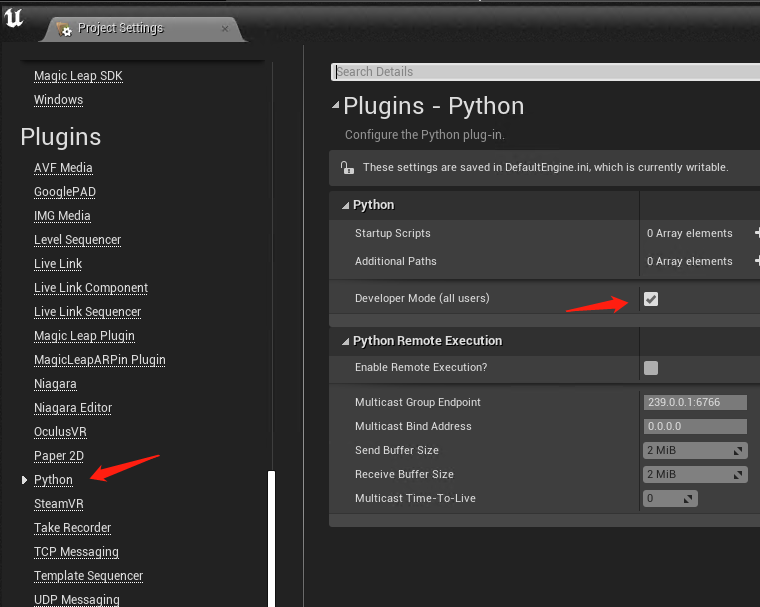The height and width of the screenshot is (607, 760).
Task: Open Live Link Component settings
Action: point(91,288)
